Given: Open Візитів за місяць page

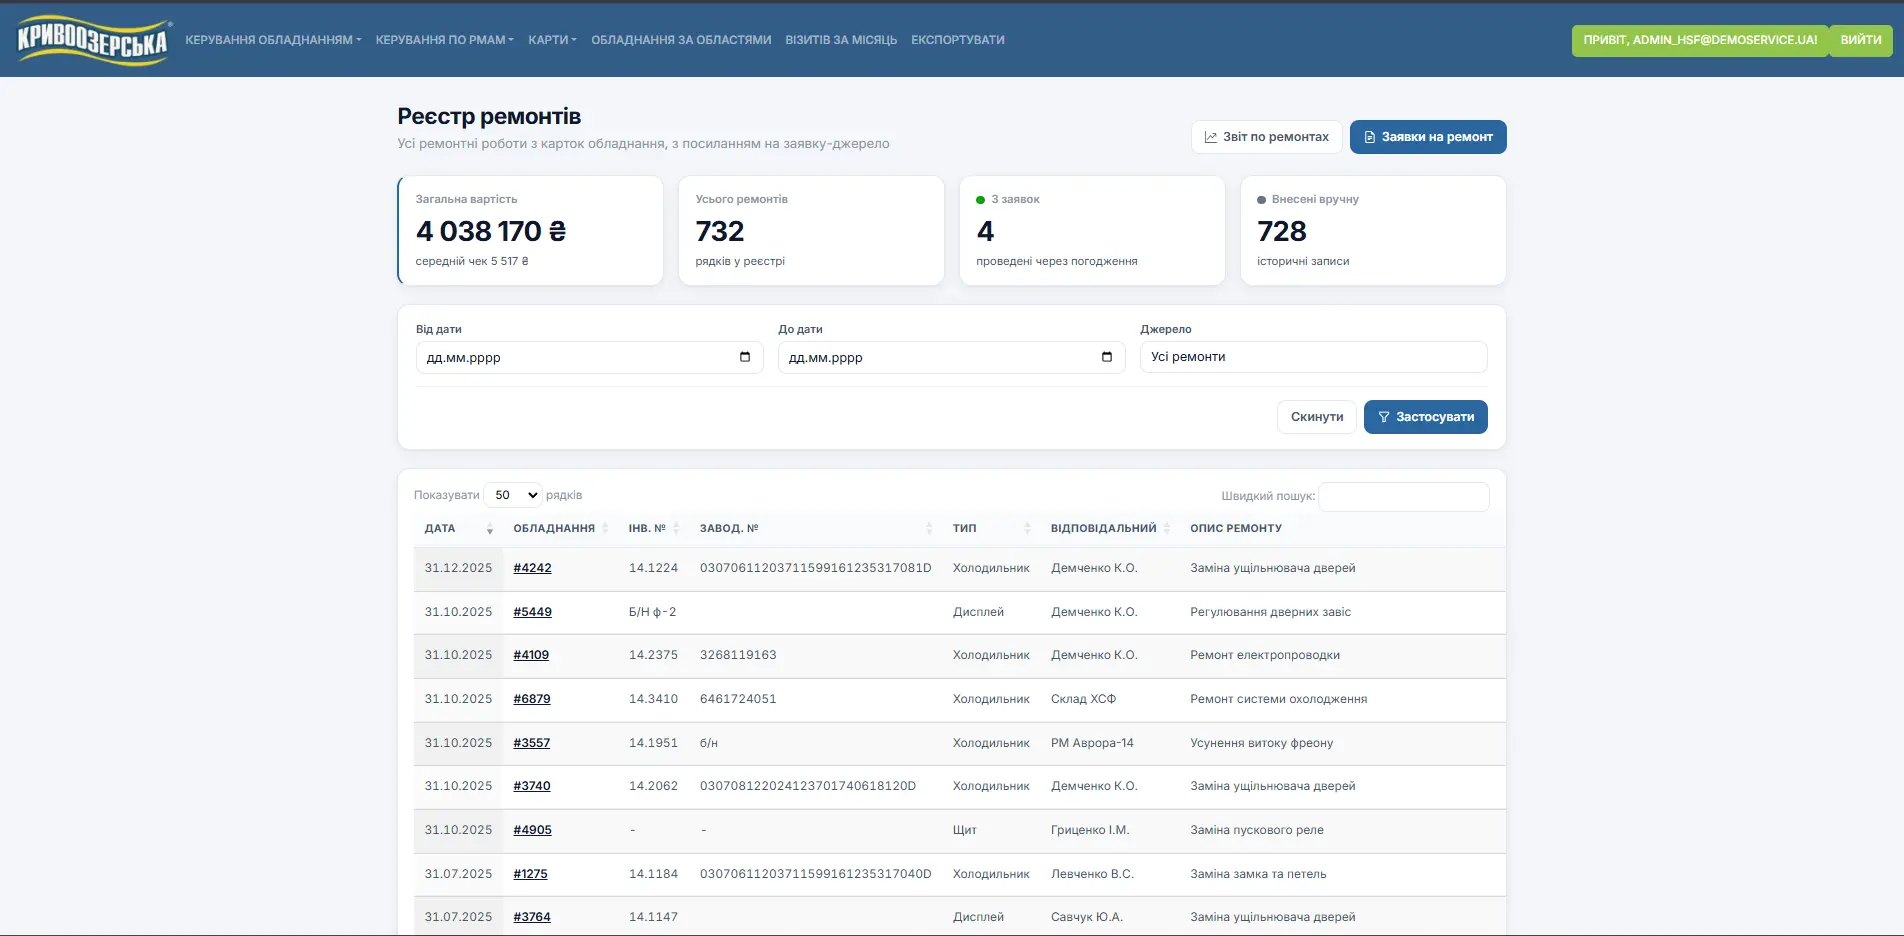Looking at the screenshot, I should [x=841, y=40].
